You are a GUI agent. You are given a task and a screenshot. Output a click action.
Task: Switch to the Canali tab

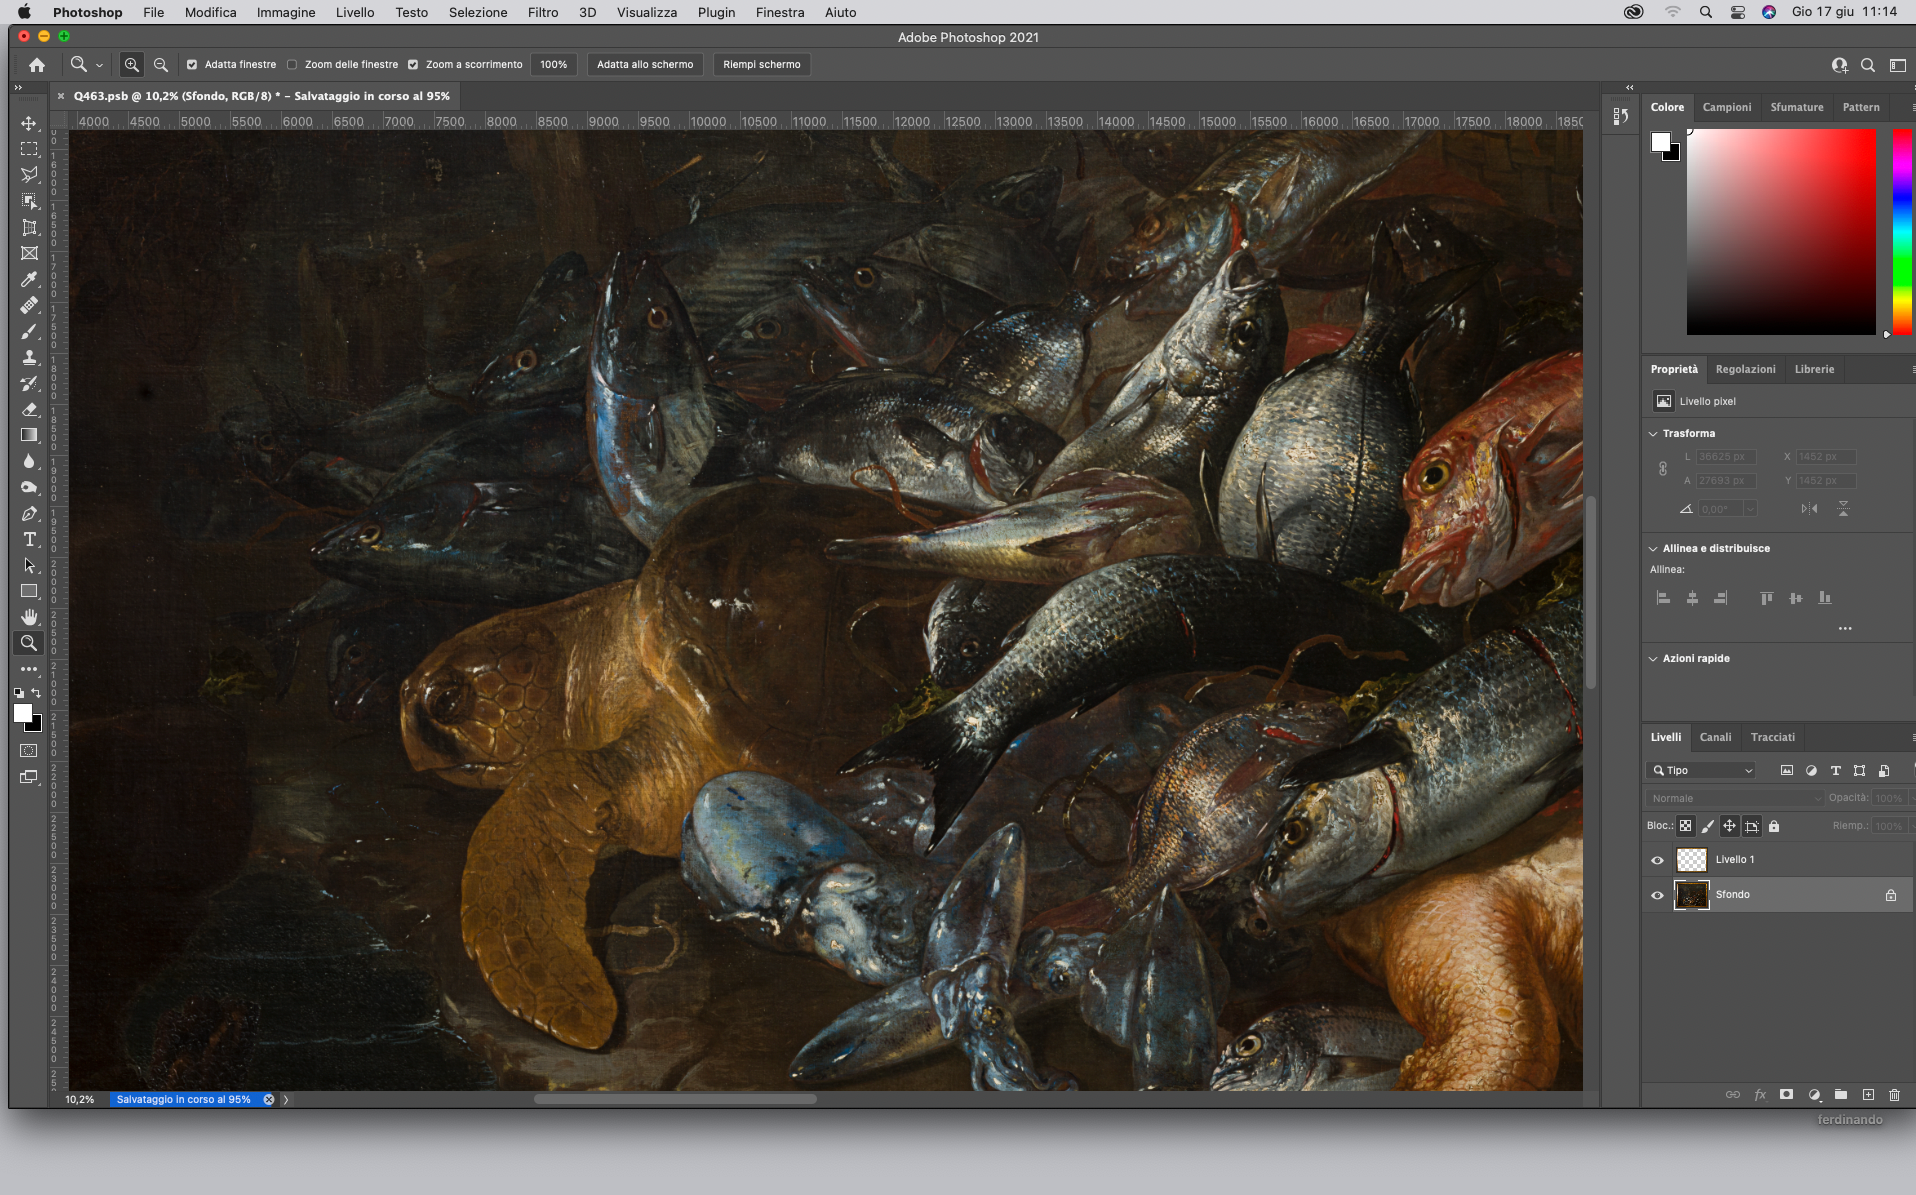click(x=1715, y=737)
